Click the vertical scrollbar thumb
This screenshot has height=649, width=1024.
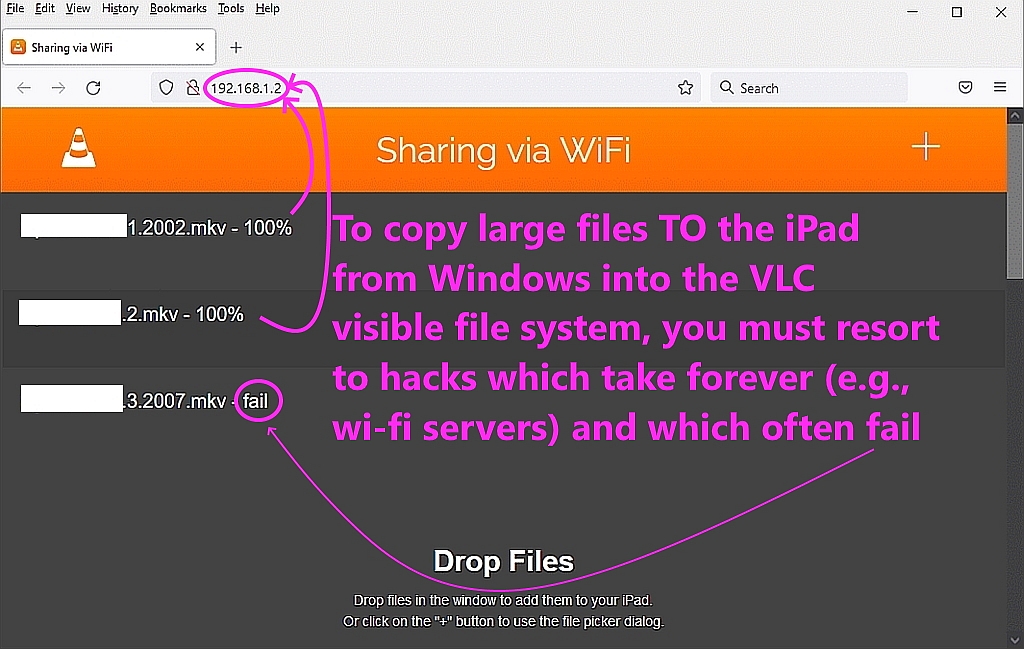click(1014, 201)
